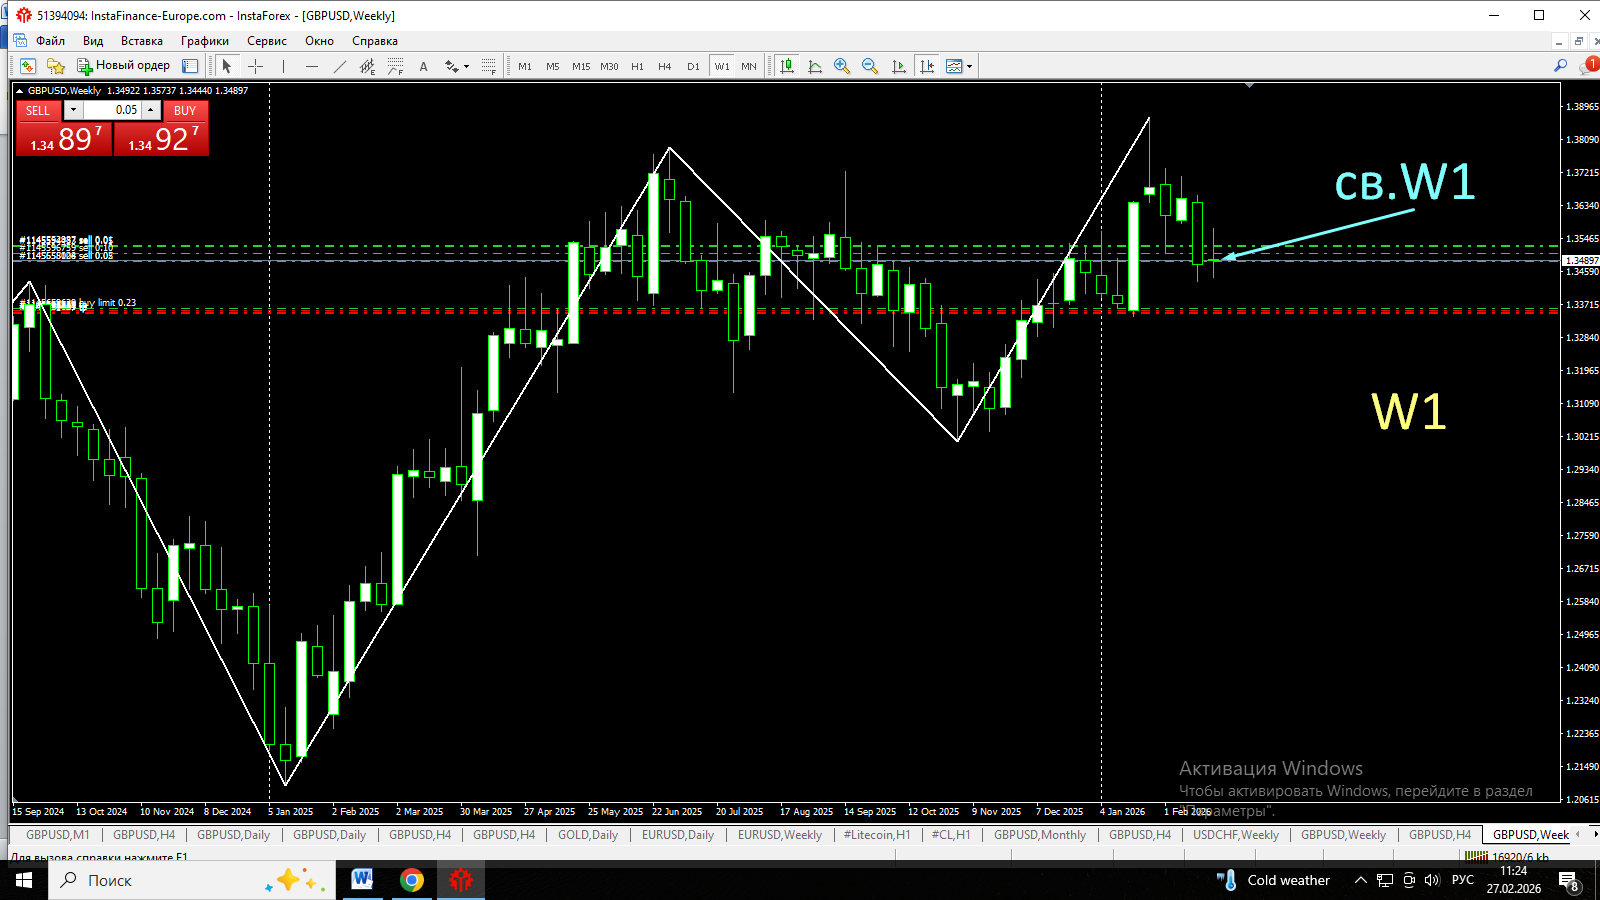Select the crosshair tool
Viewport: 1600px width, 900px height.
(x=255, y=66)
